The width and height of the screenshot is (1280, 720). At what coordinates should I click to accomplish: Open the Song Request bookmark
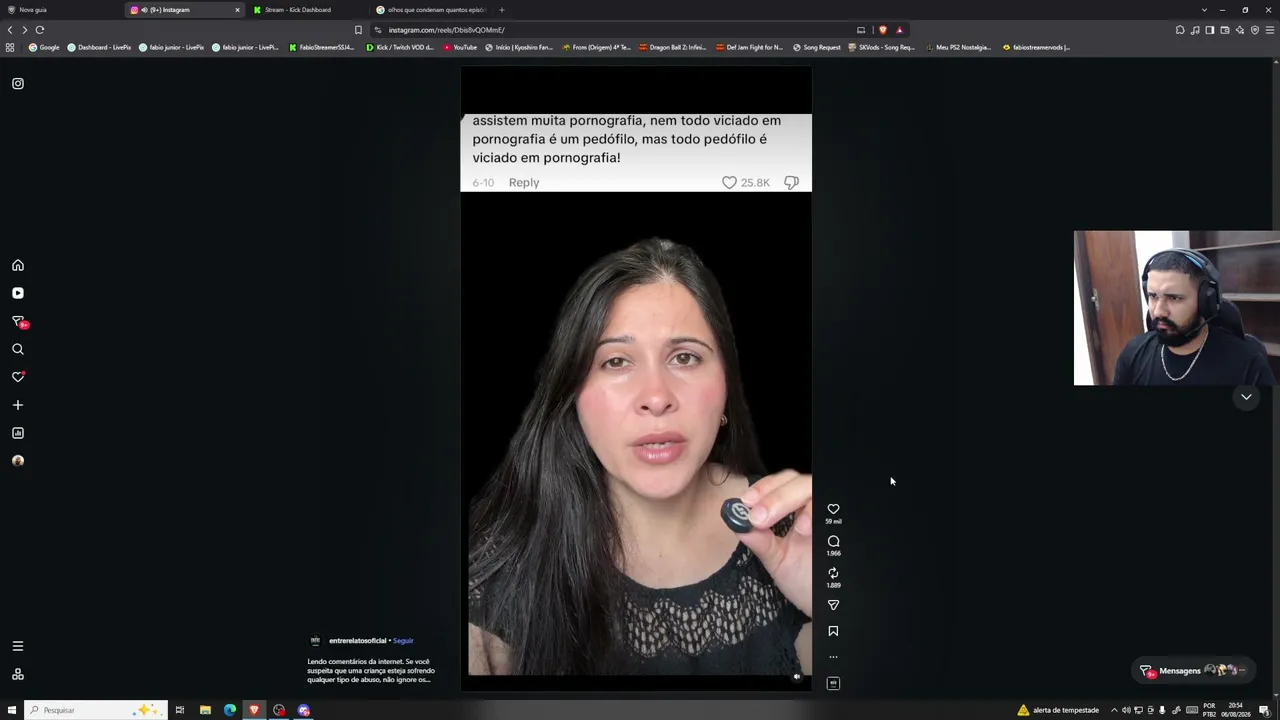(817, 47)
